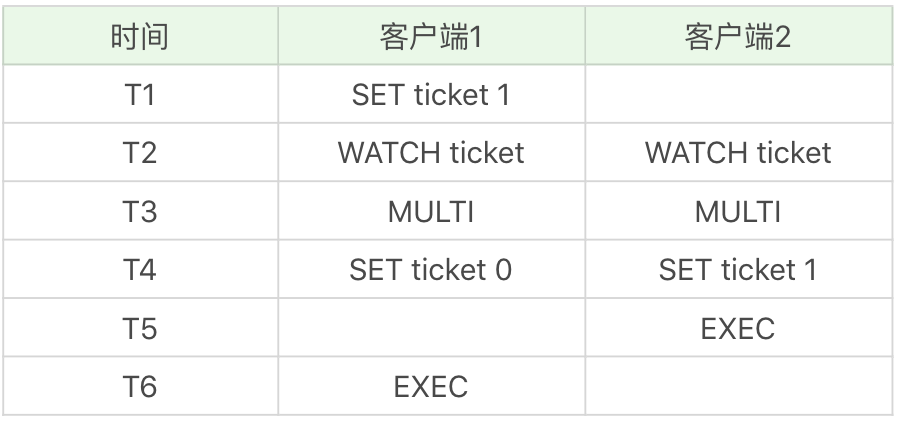Click the SET ticket 1 cell under 客户端1
Viewport: 899px width, 421px height.
coord(431,95)
